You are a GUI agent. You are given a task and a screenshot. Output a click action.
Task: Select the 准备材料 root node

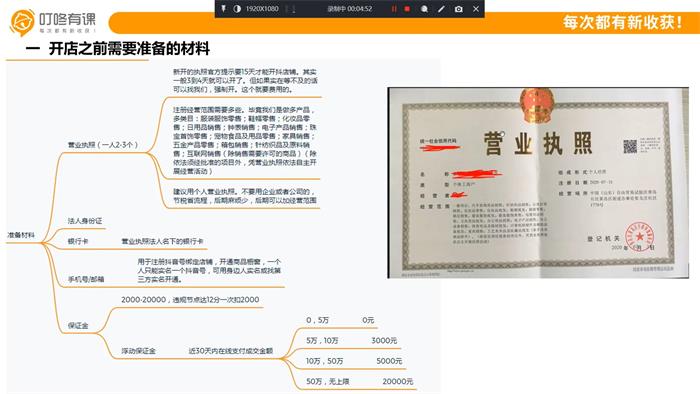(21, 235)
